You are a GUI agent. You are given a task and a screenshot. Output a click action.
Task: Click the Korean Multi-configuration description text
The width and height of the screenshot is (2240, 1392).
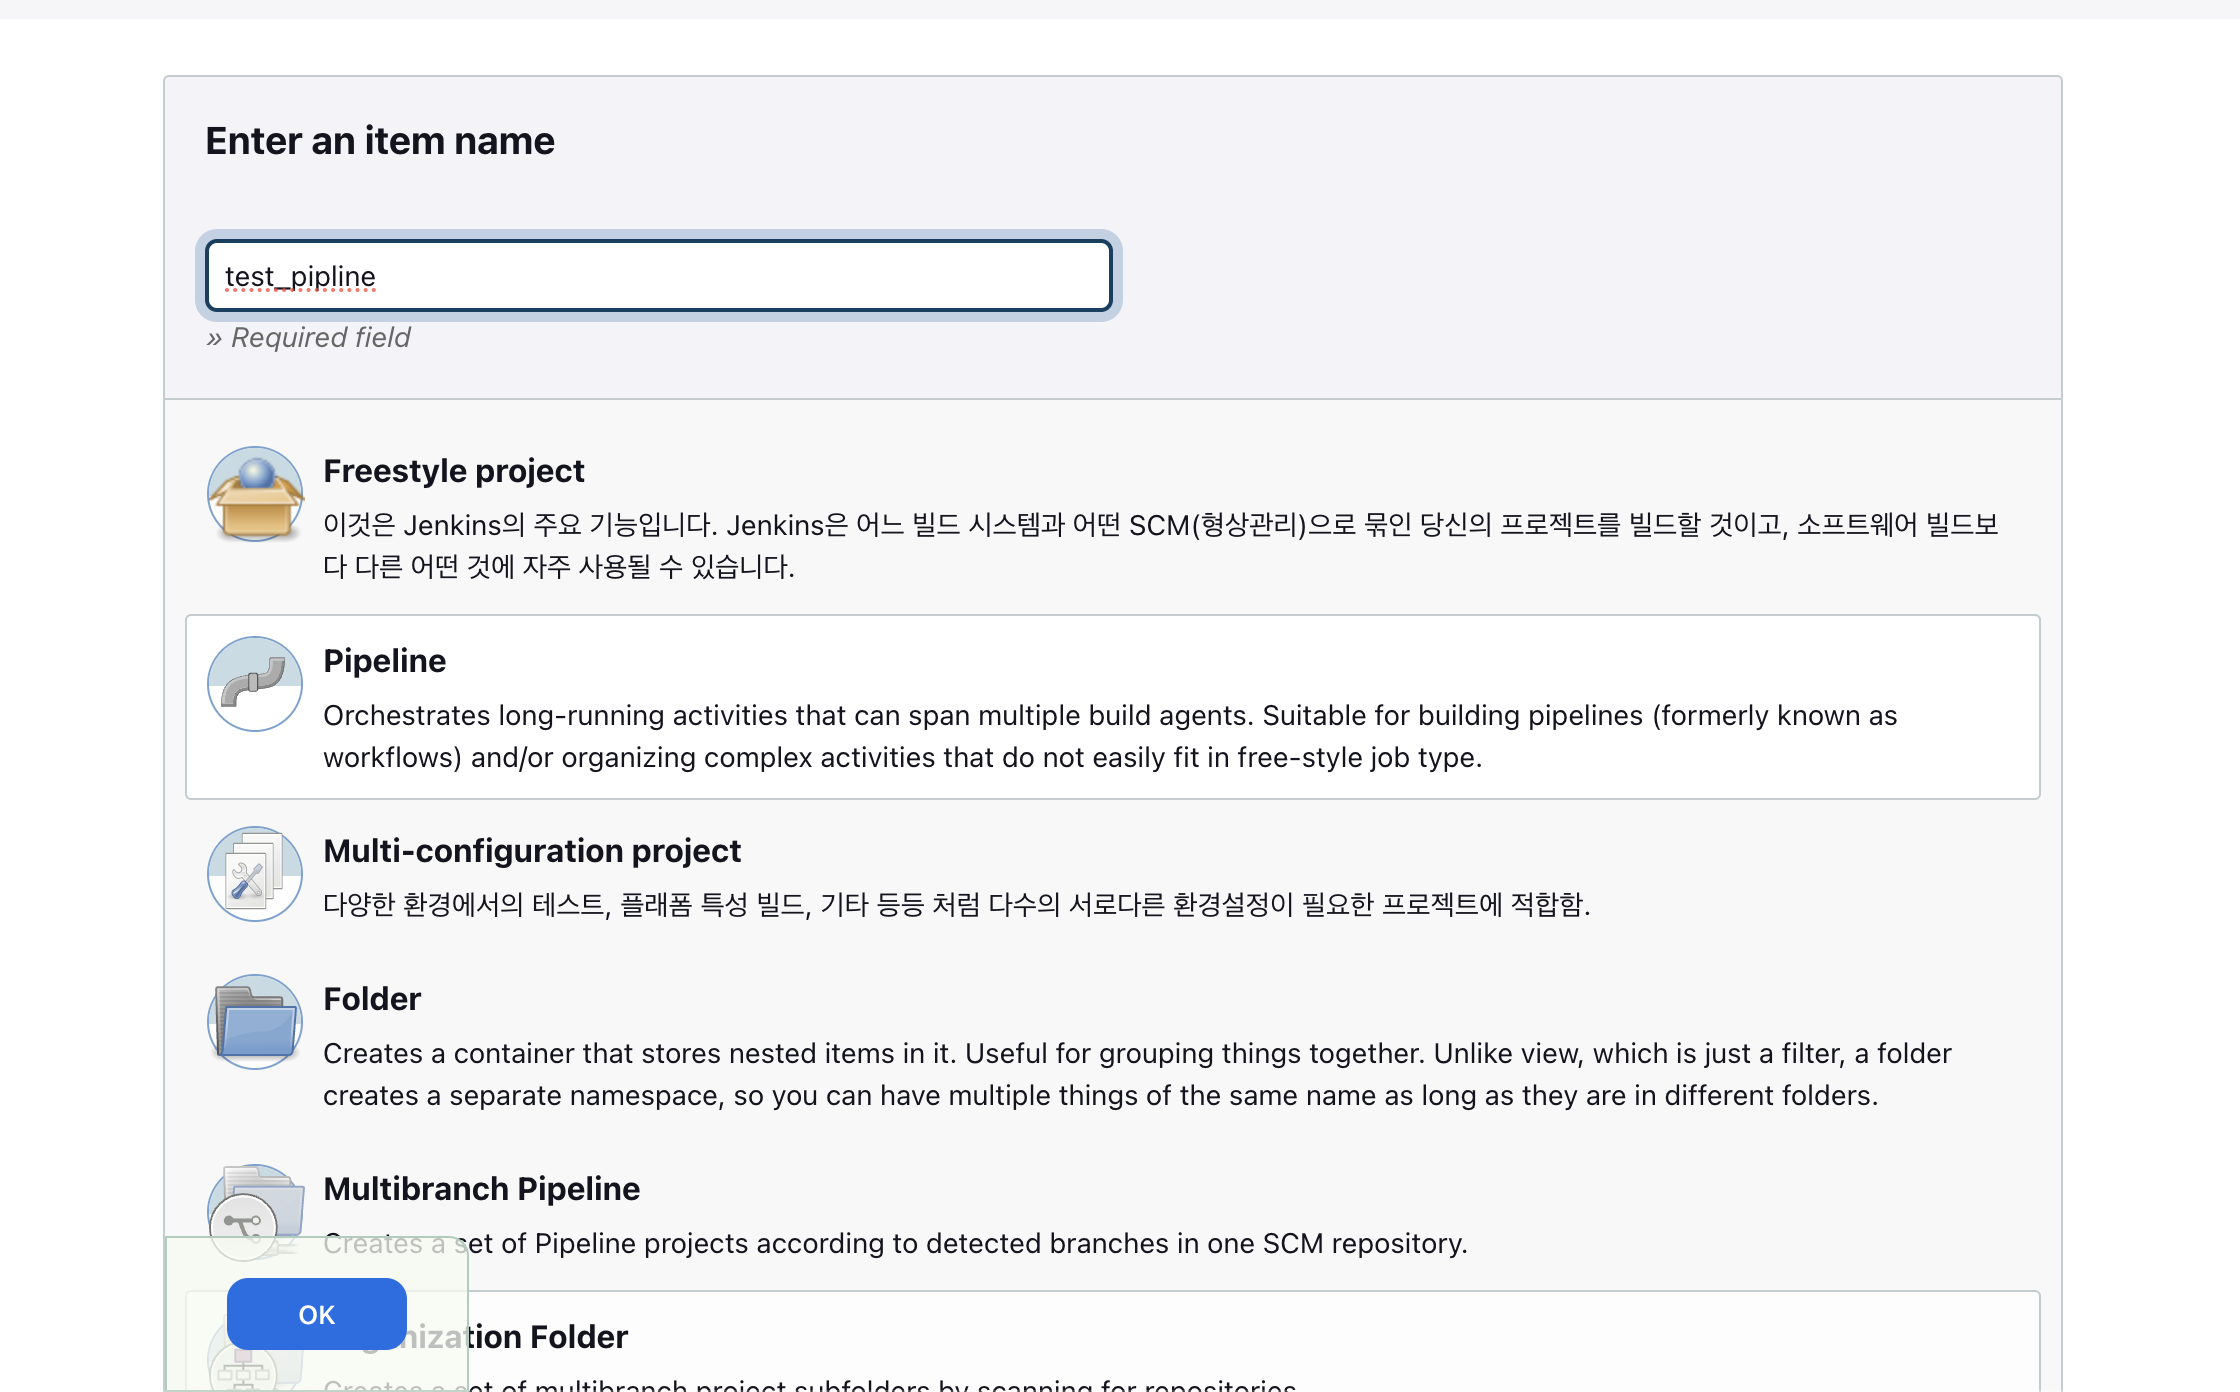point(956,905)
